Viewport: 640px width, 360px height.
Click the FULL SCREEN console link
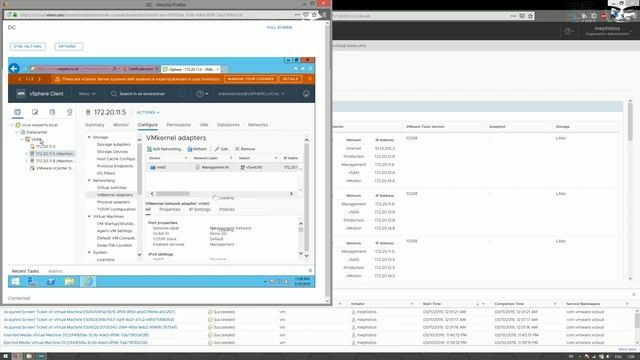(279, 27)
